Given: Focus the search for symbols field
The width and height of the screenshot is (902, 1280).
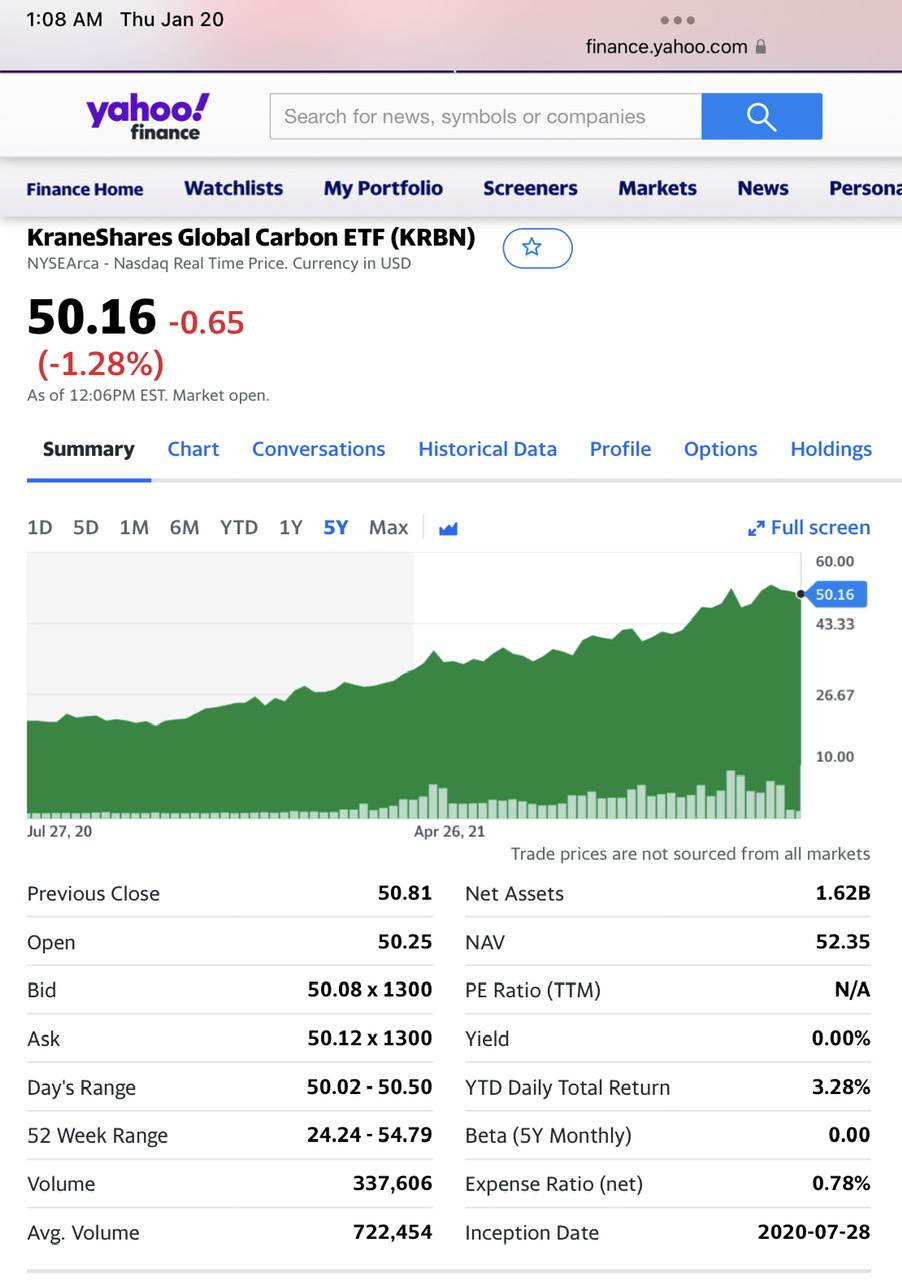Looking at the screenshot, I should (485, 117).
